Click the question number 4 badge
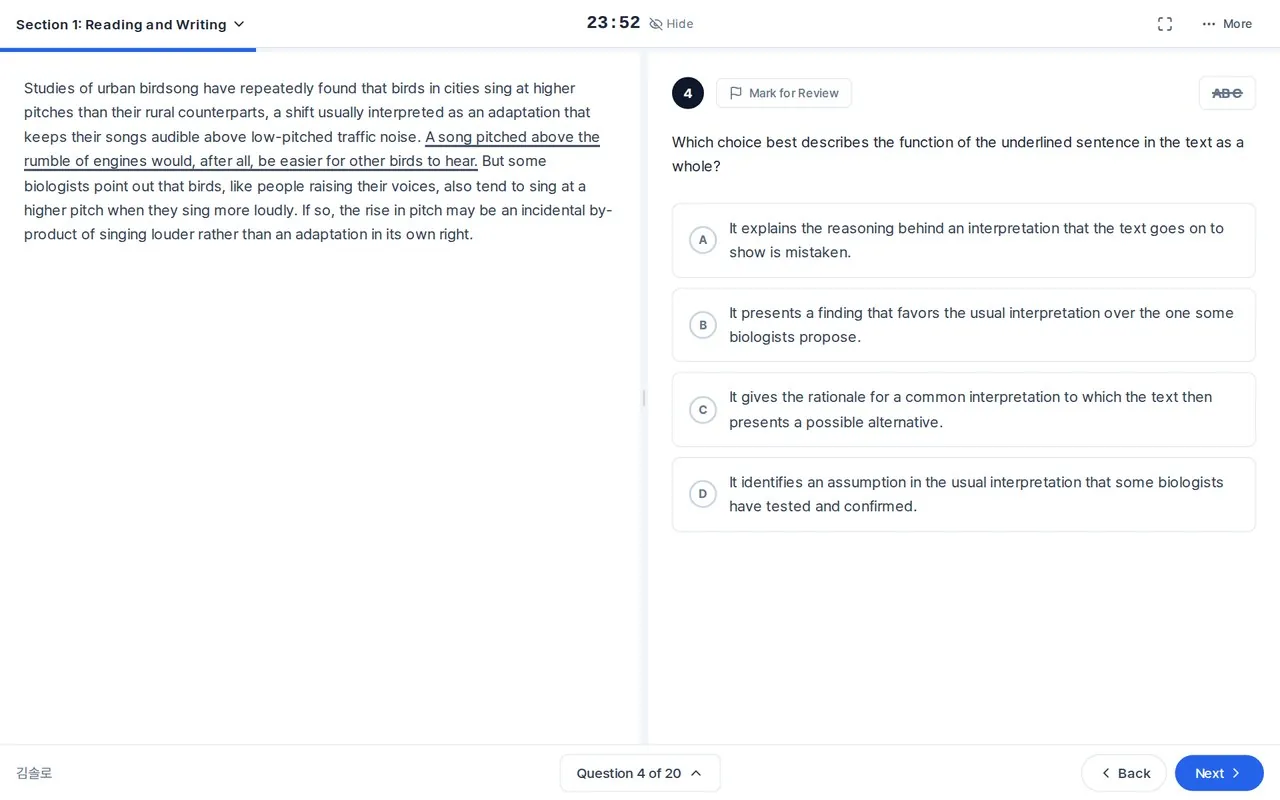The width and height of the screenshot is (1280, 800). tap(688, 93)
